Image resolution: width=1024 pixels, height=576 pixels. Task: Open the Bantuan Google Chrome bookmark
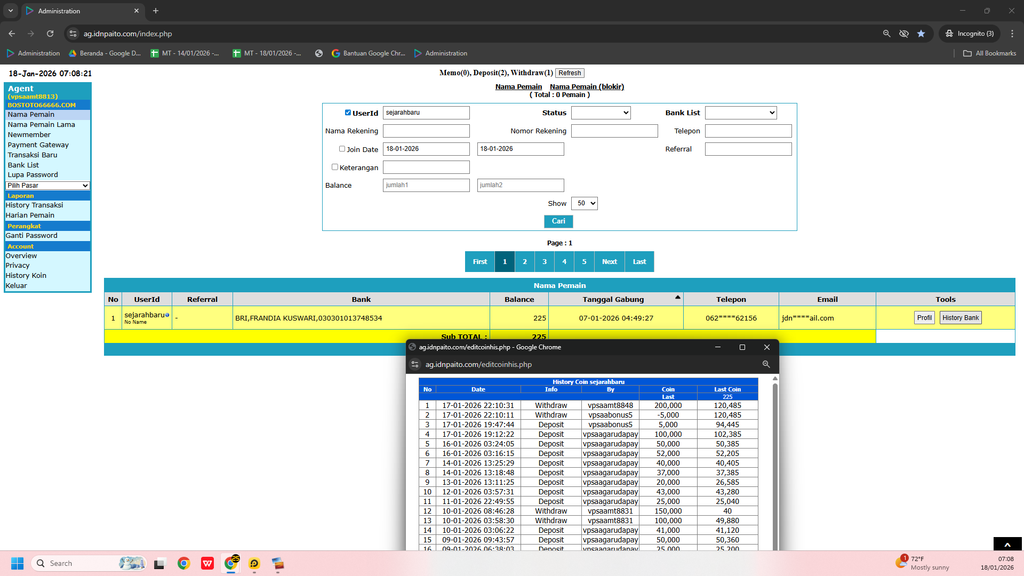point(368,53)
